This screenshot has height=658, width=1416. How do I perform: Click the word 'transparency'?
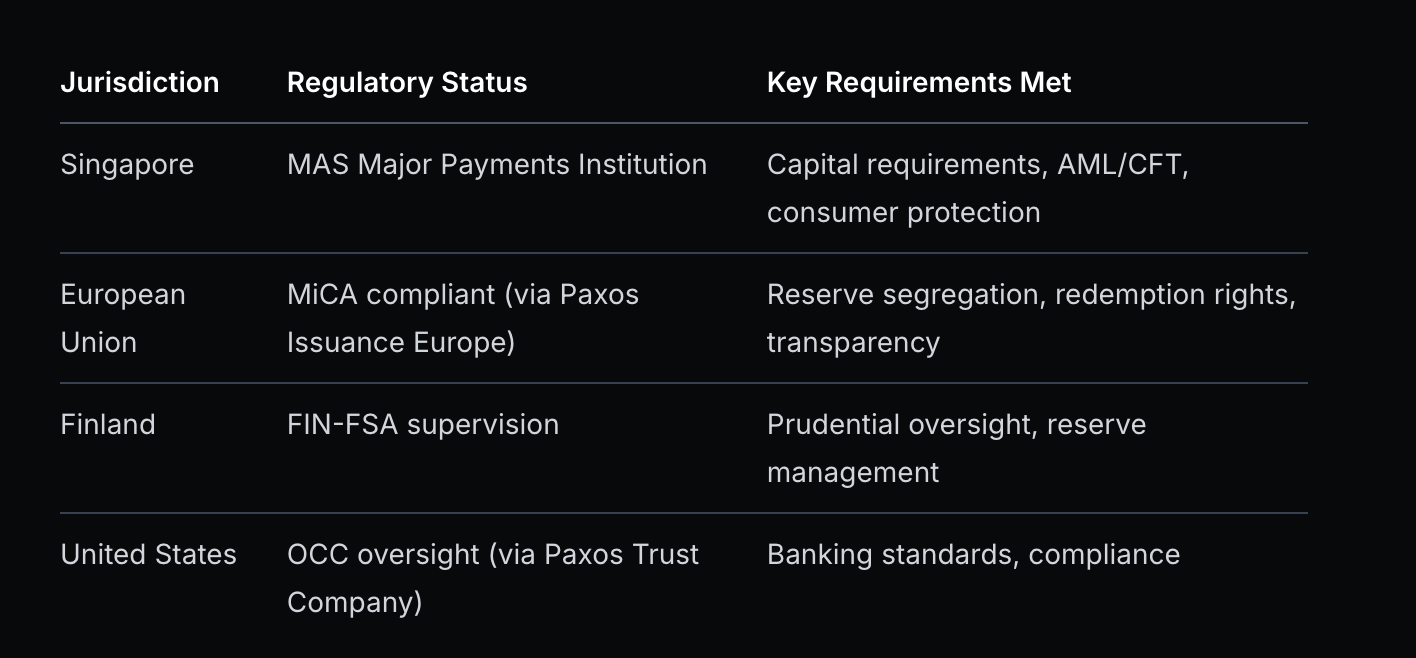coord(853,342)
